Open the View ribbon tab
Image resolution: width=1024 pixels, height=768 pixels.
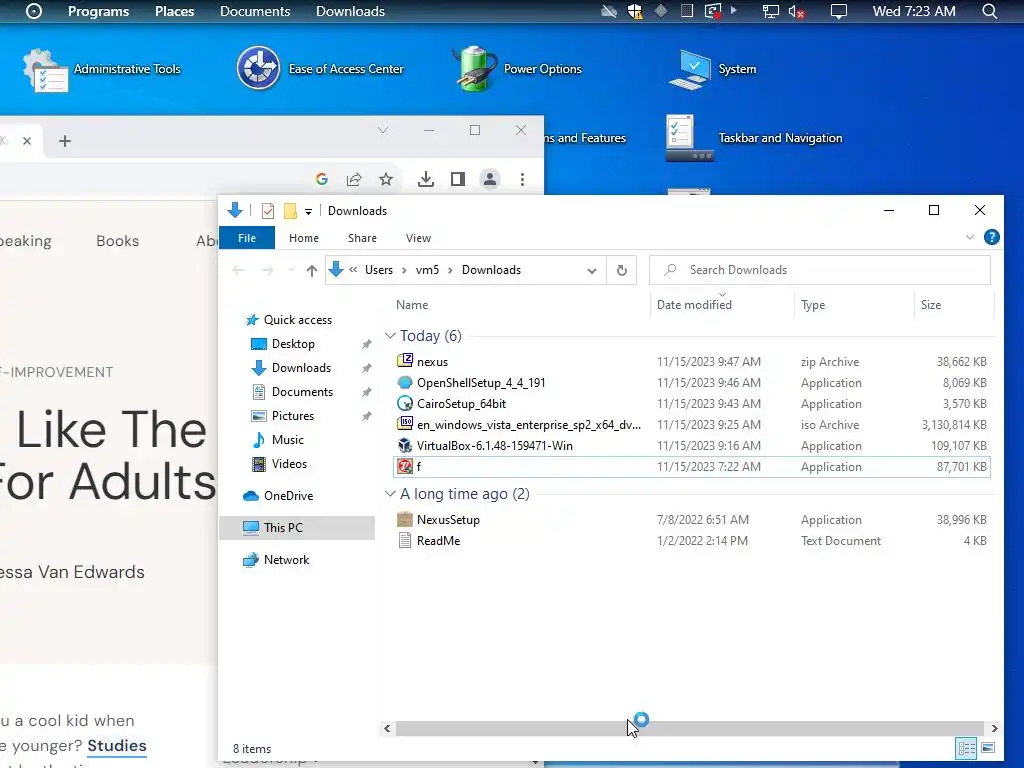coord(418,238)
